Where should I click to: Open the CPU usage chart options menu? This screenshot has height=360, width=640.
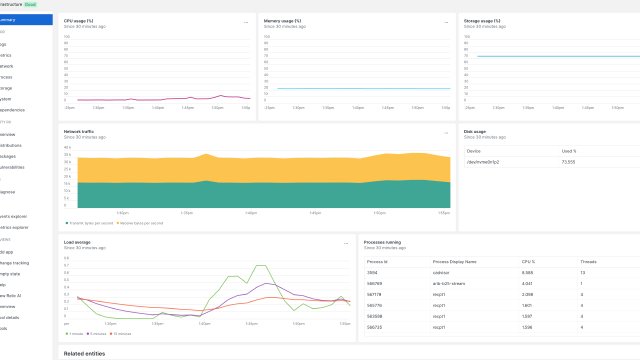(246, 22)
